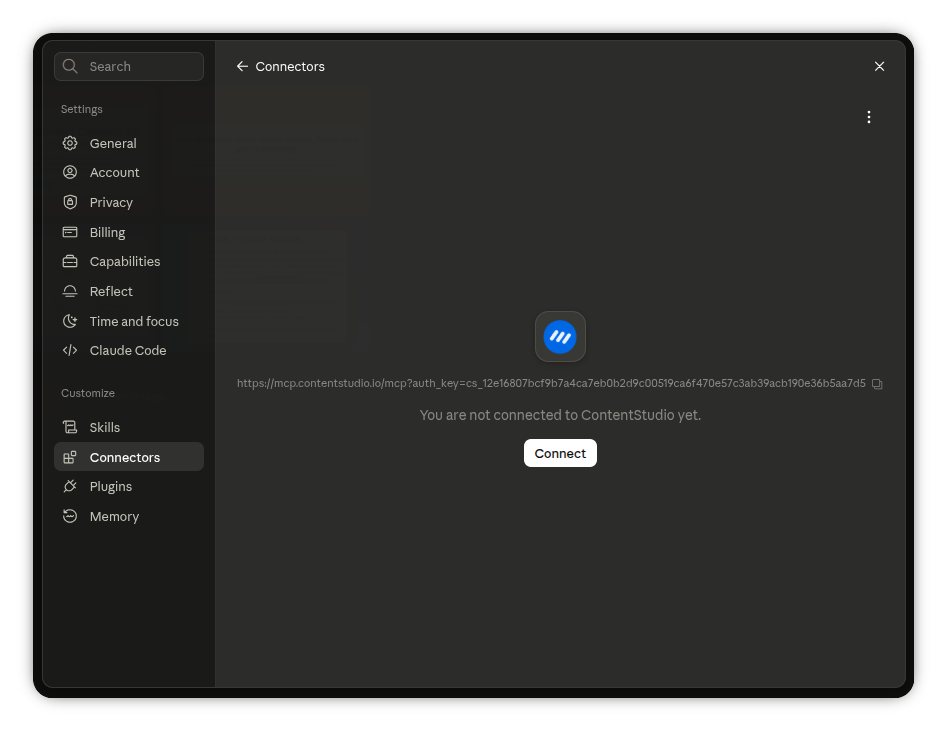Image resolution: width=947 pixels, height=731 pixels.
Task: Click the Connectors header title
Action: pos(290,66)
